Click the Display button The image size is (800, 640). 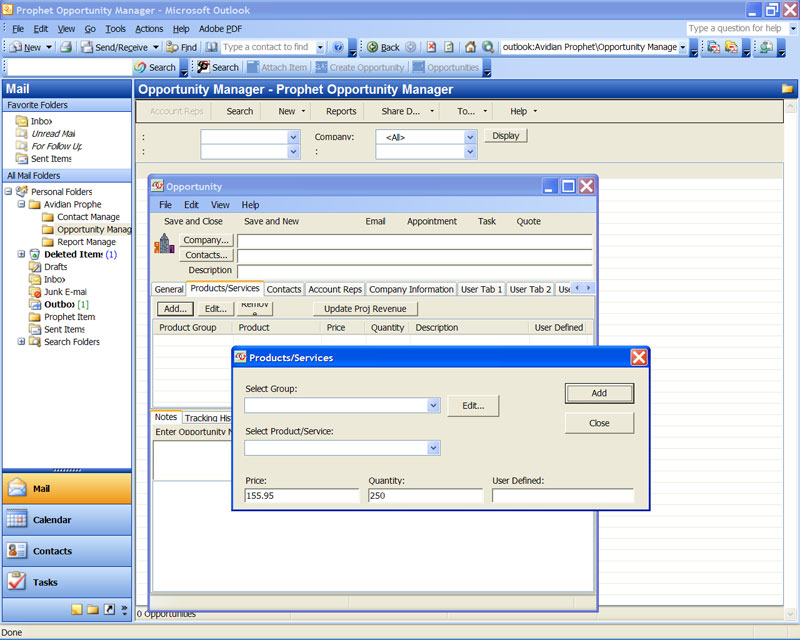[506, 136]
